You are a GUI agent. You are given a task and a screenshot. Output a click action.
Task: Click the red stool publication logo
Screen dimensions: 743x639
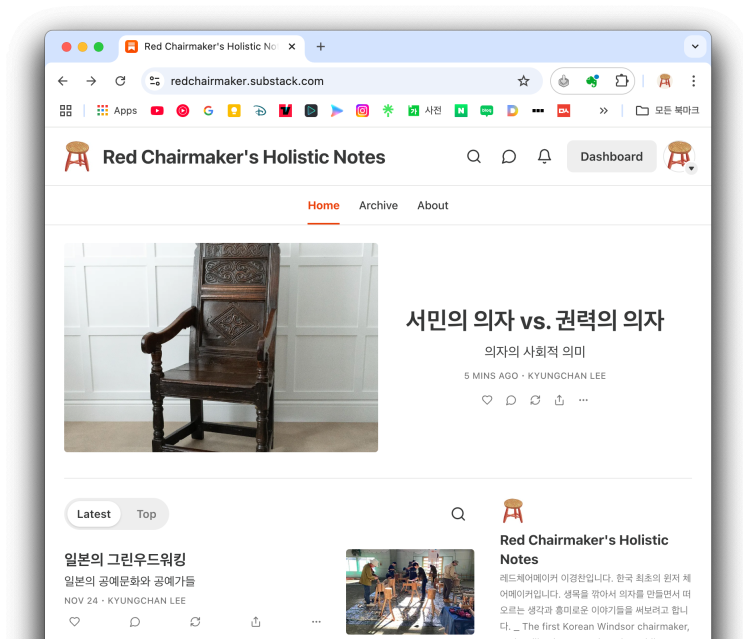pos(77,156)
